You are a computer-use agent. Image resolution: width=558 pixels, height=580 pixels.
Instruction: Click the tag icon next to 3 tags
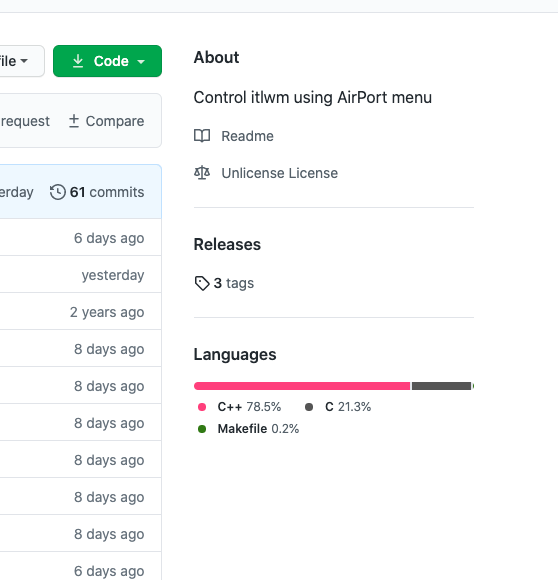pos(202,283)
